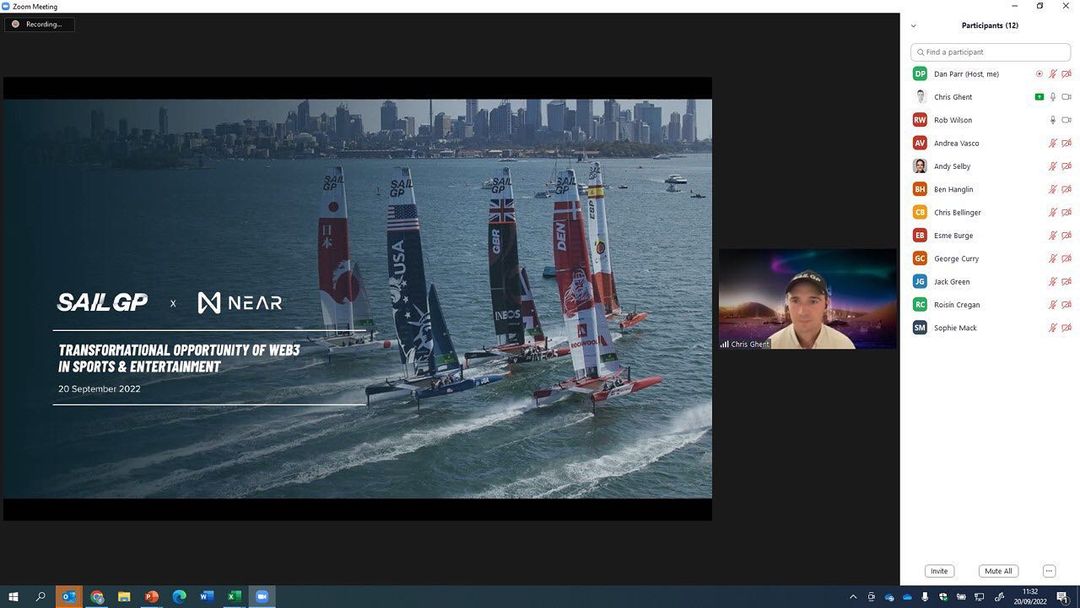The image size is (1080, 608).
Task: Open the more options ellipsis in Participants
Action: 1048,571
